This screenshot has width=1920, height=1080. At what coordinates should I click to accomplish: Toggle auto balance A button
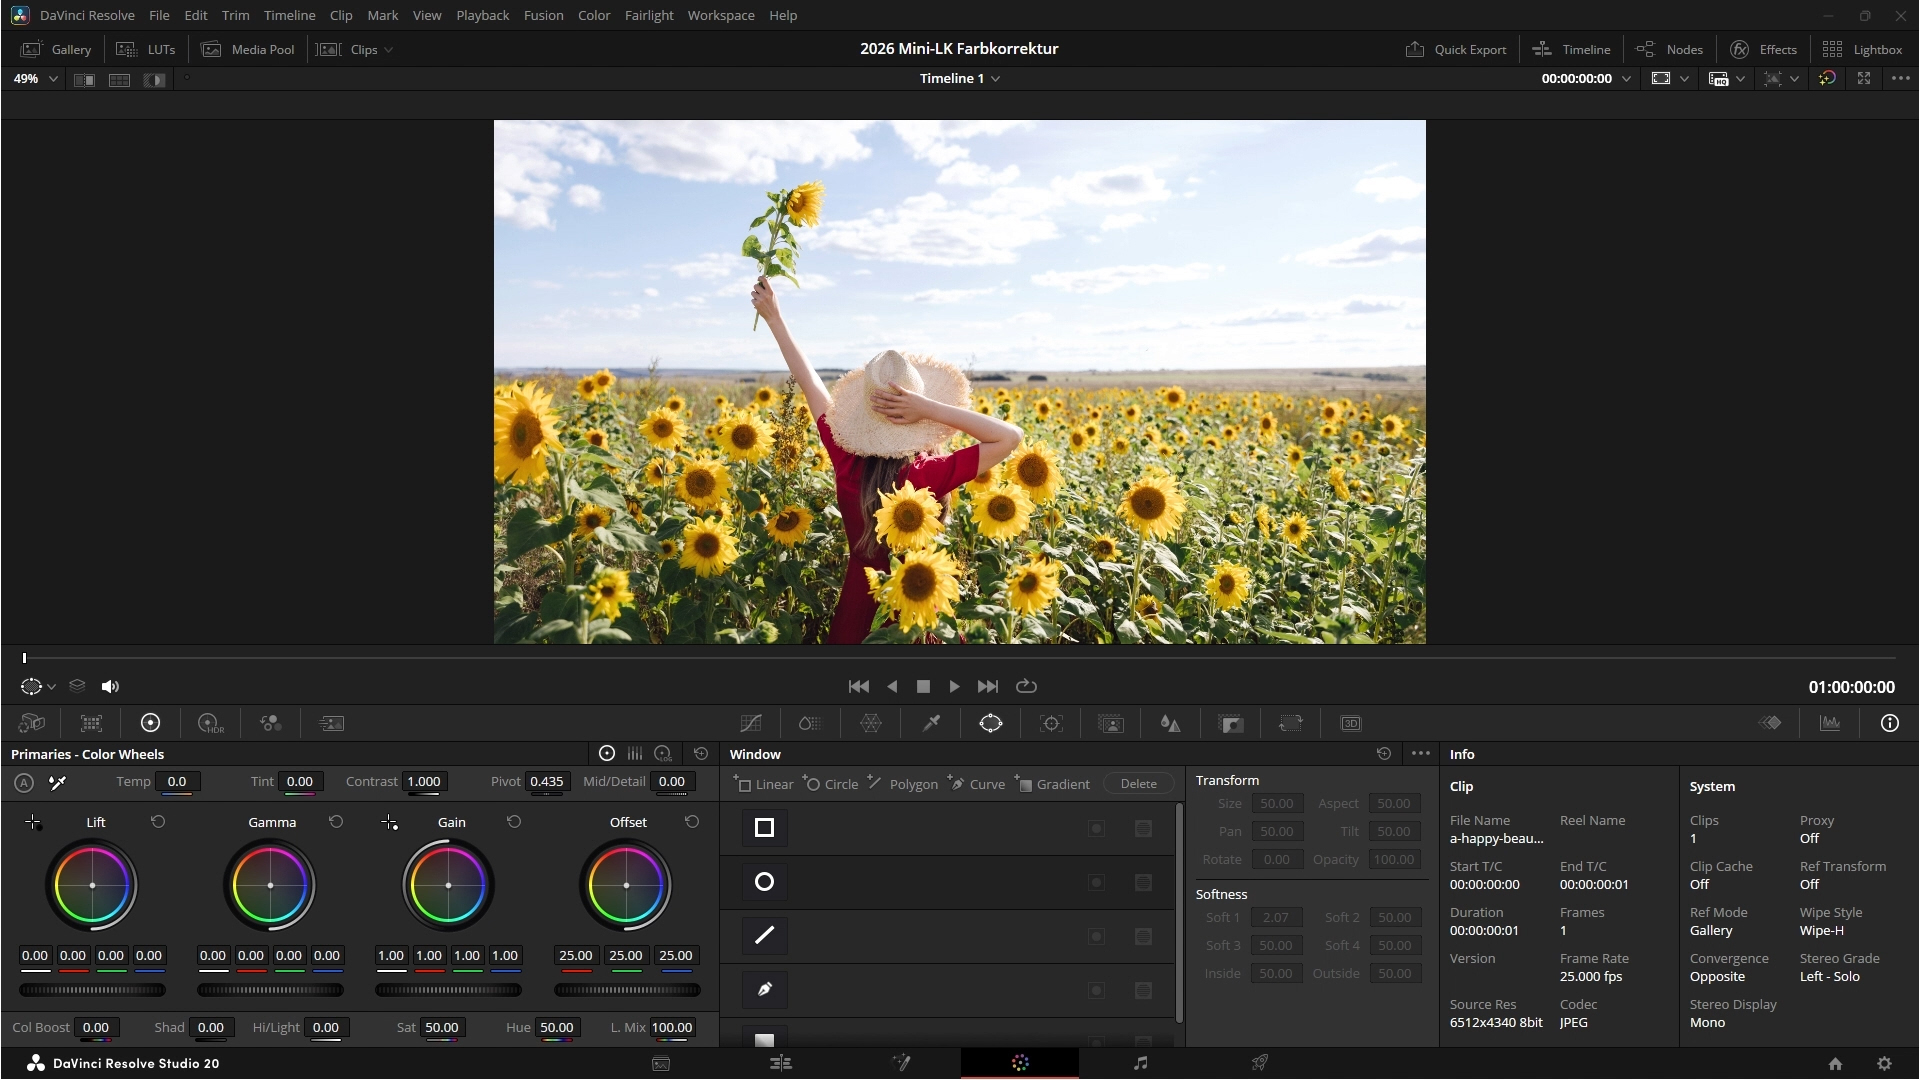coord(24,783)
